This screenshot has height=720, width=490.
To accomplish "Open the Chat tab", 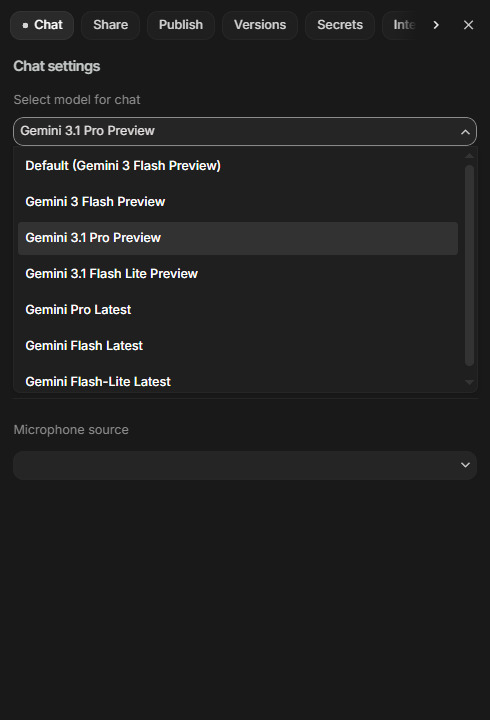I will pos(42,25).
